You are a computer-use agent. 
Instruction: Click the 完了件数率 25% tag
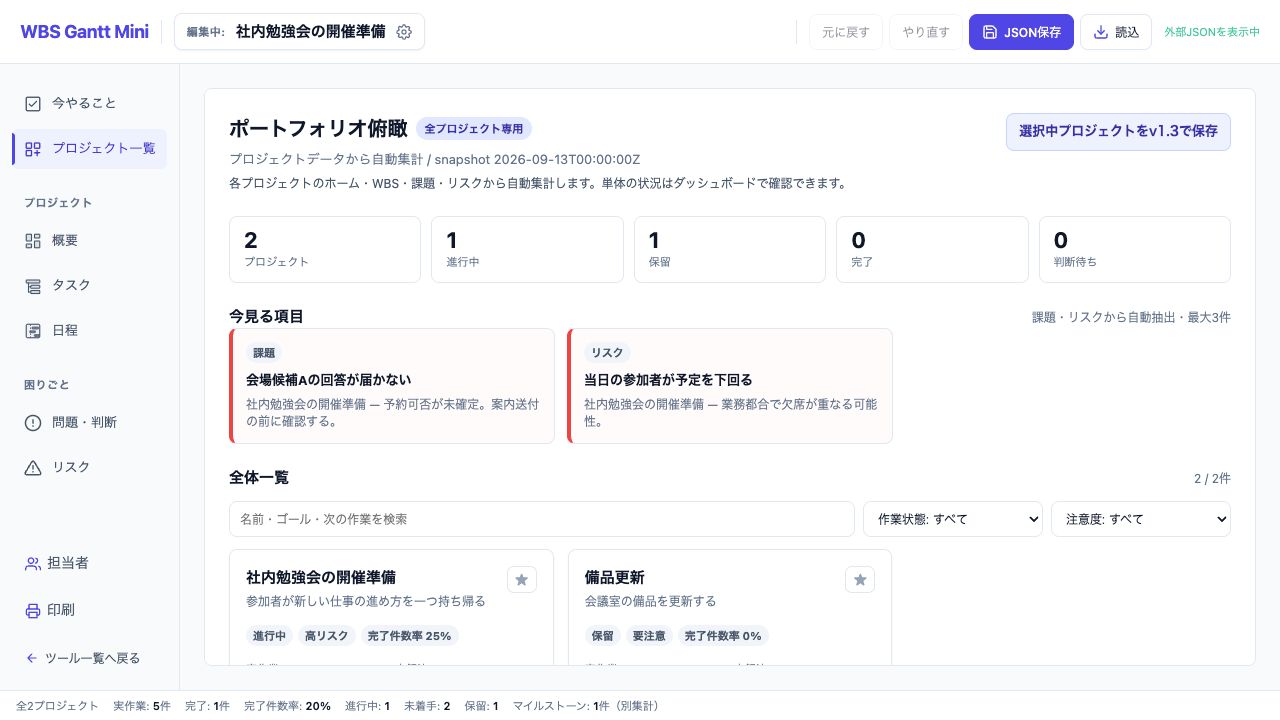[410, 636]
